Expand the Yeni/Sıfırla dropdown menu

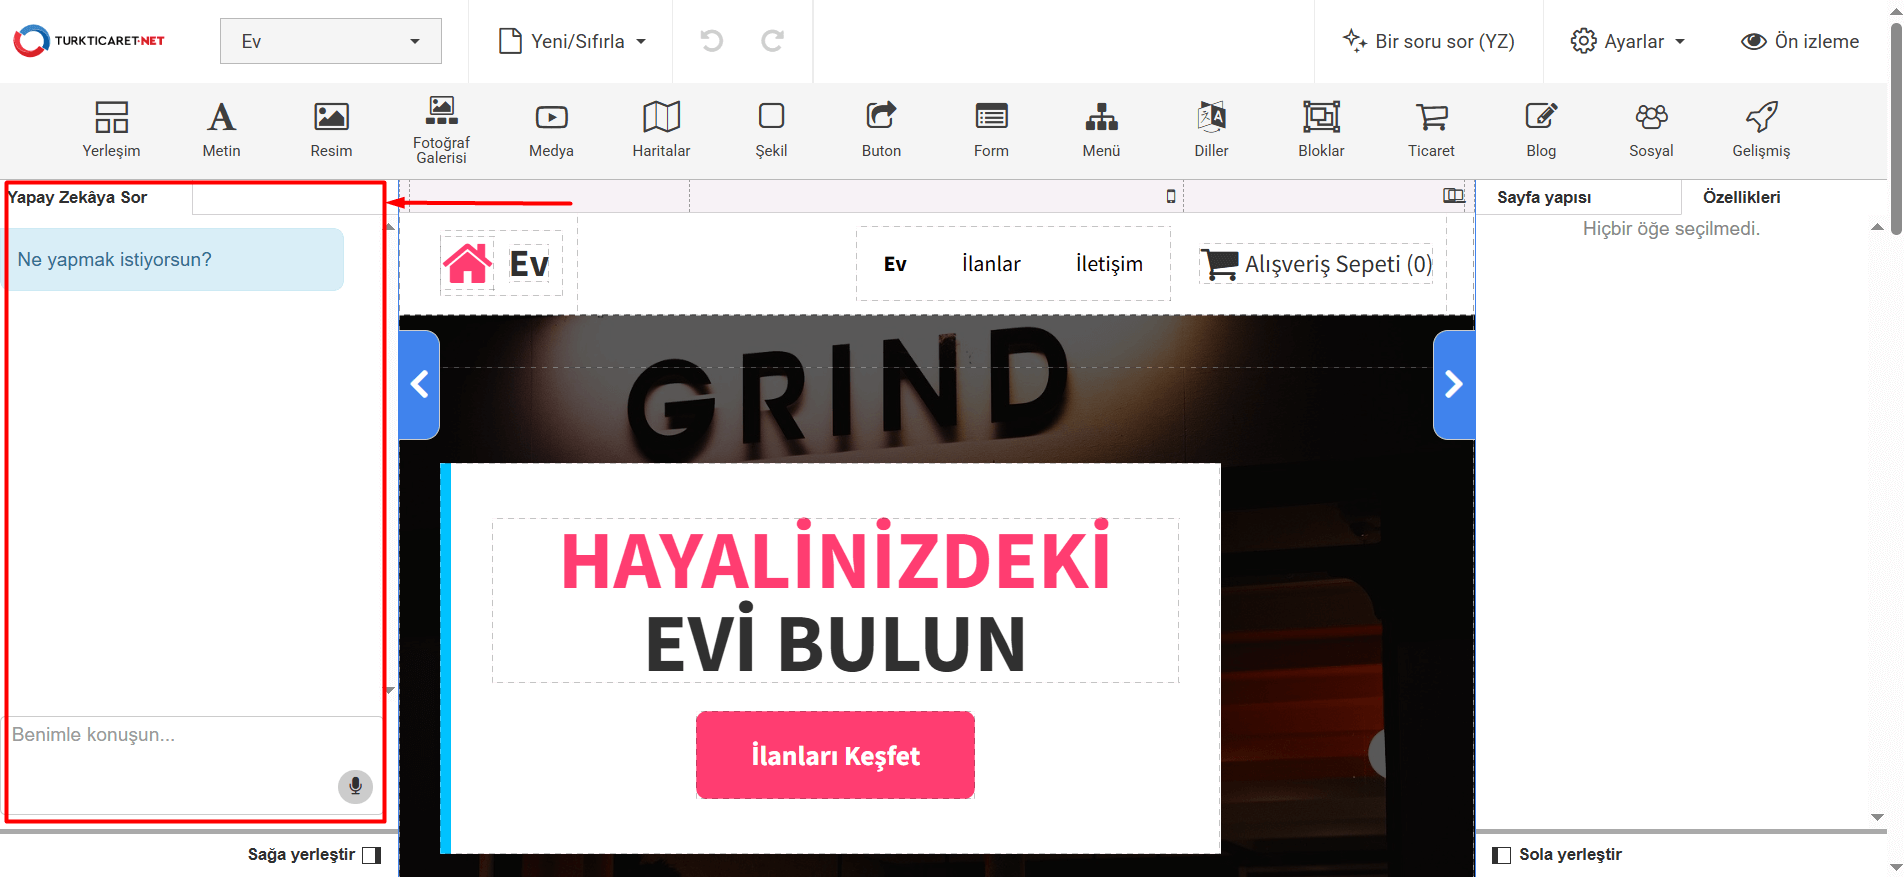[x=572, y=41]
